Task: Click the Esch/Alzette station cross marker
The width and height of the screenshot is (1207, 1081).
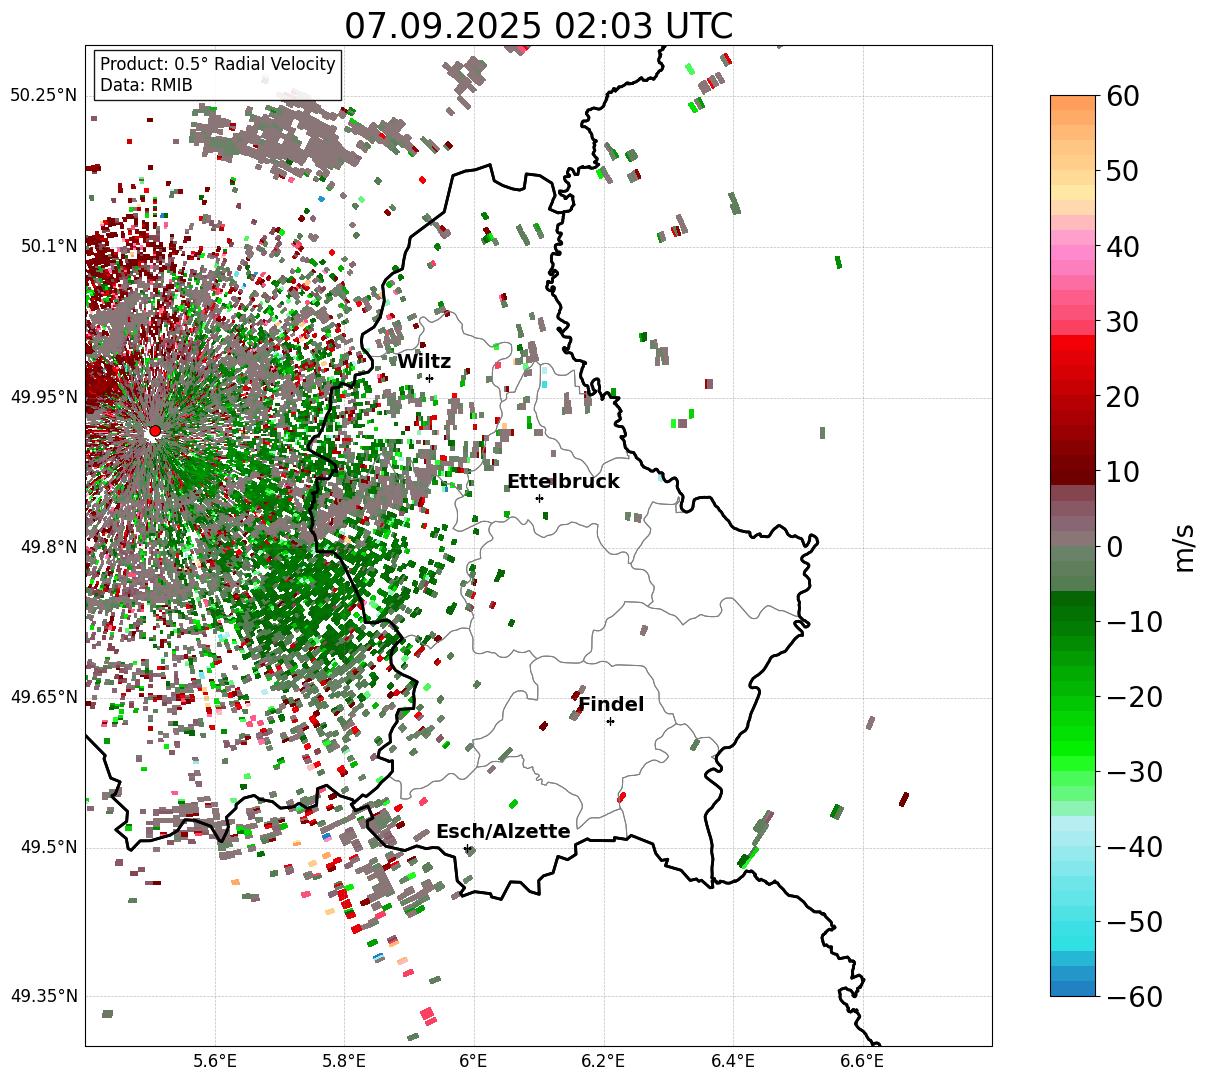Action: pos(467,848)
